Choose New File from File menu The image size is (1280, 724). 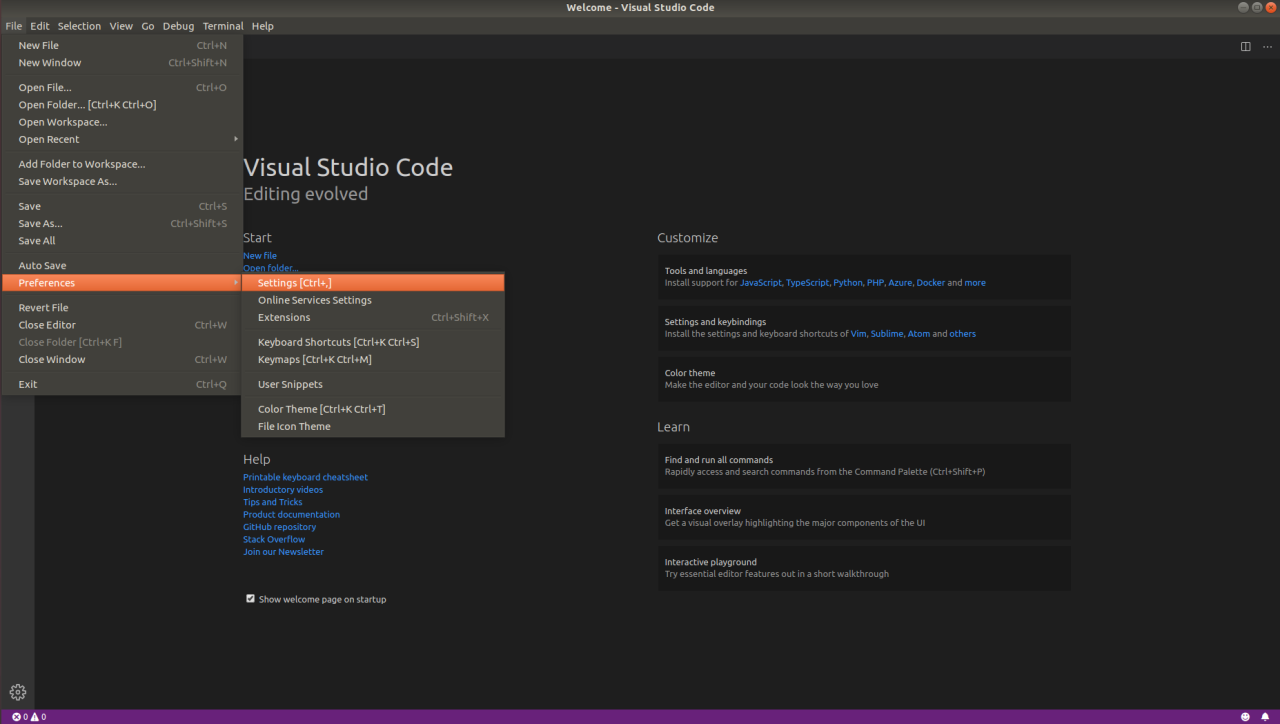coord(122,45)
